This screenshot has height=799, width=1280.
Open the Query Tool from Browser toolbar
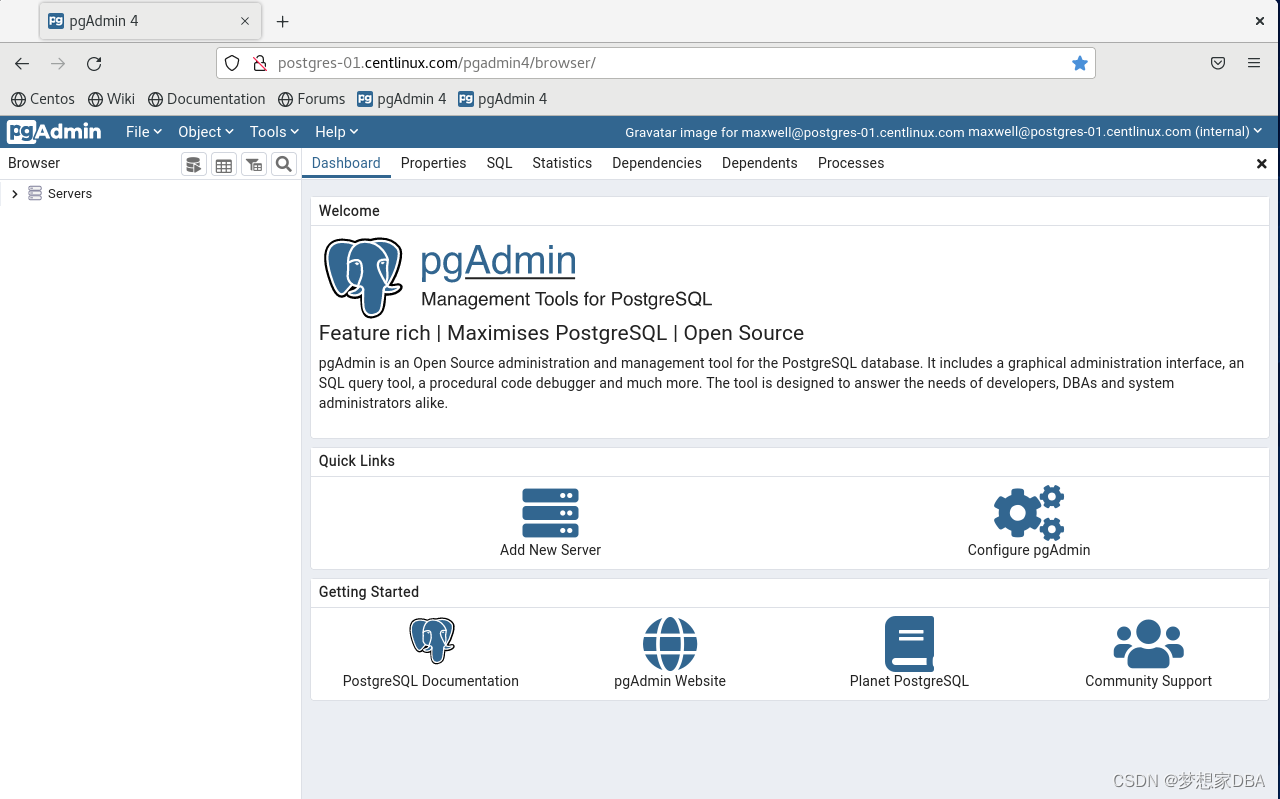pyautogui.click(x=194, y=164)
